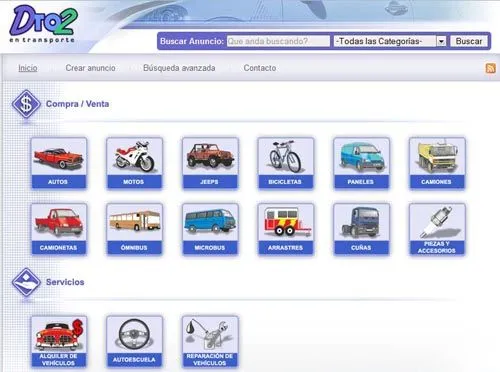Click the orange RSS feed icon
Screen dimensions: 500x372
490,68
